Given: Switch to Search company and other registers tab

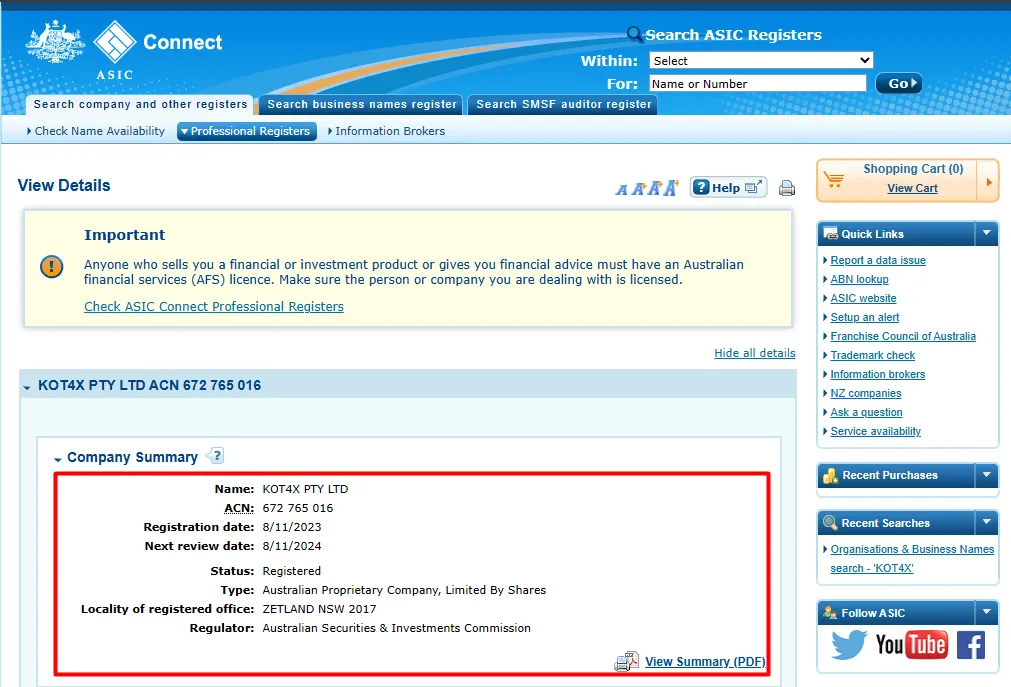Looking at the screenshot, I should click(141, 104).
